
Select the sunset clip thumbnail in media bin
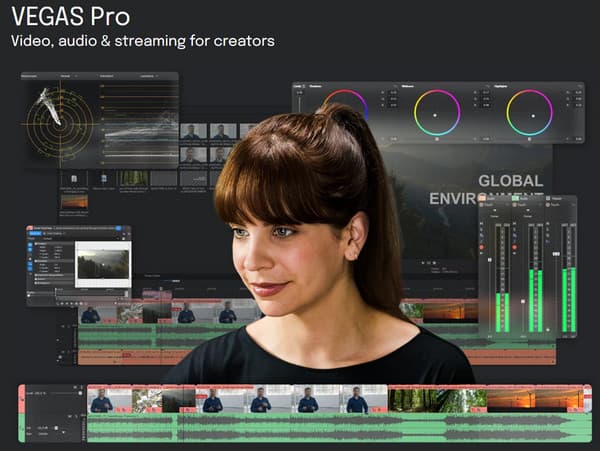[74, 202]
